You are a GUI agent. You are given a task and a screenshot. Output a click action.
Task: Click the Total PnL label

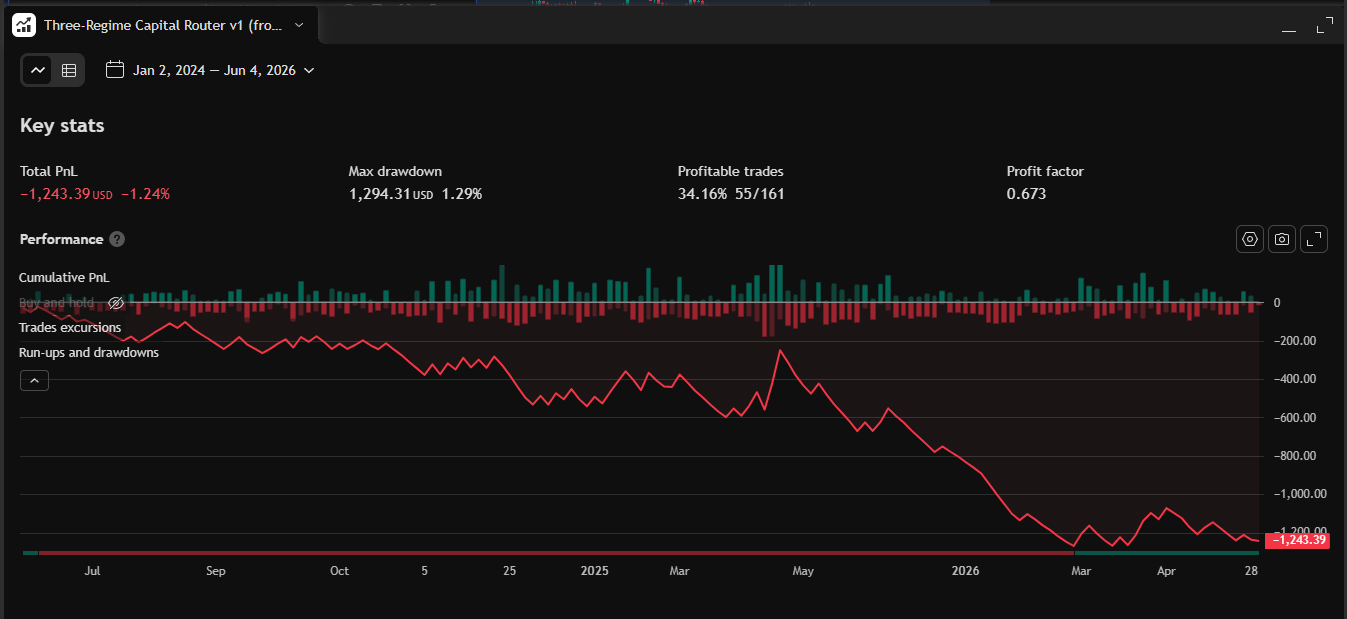tap(48, 171)
